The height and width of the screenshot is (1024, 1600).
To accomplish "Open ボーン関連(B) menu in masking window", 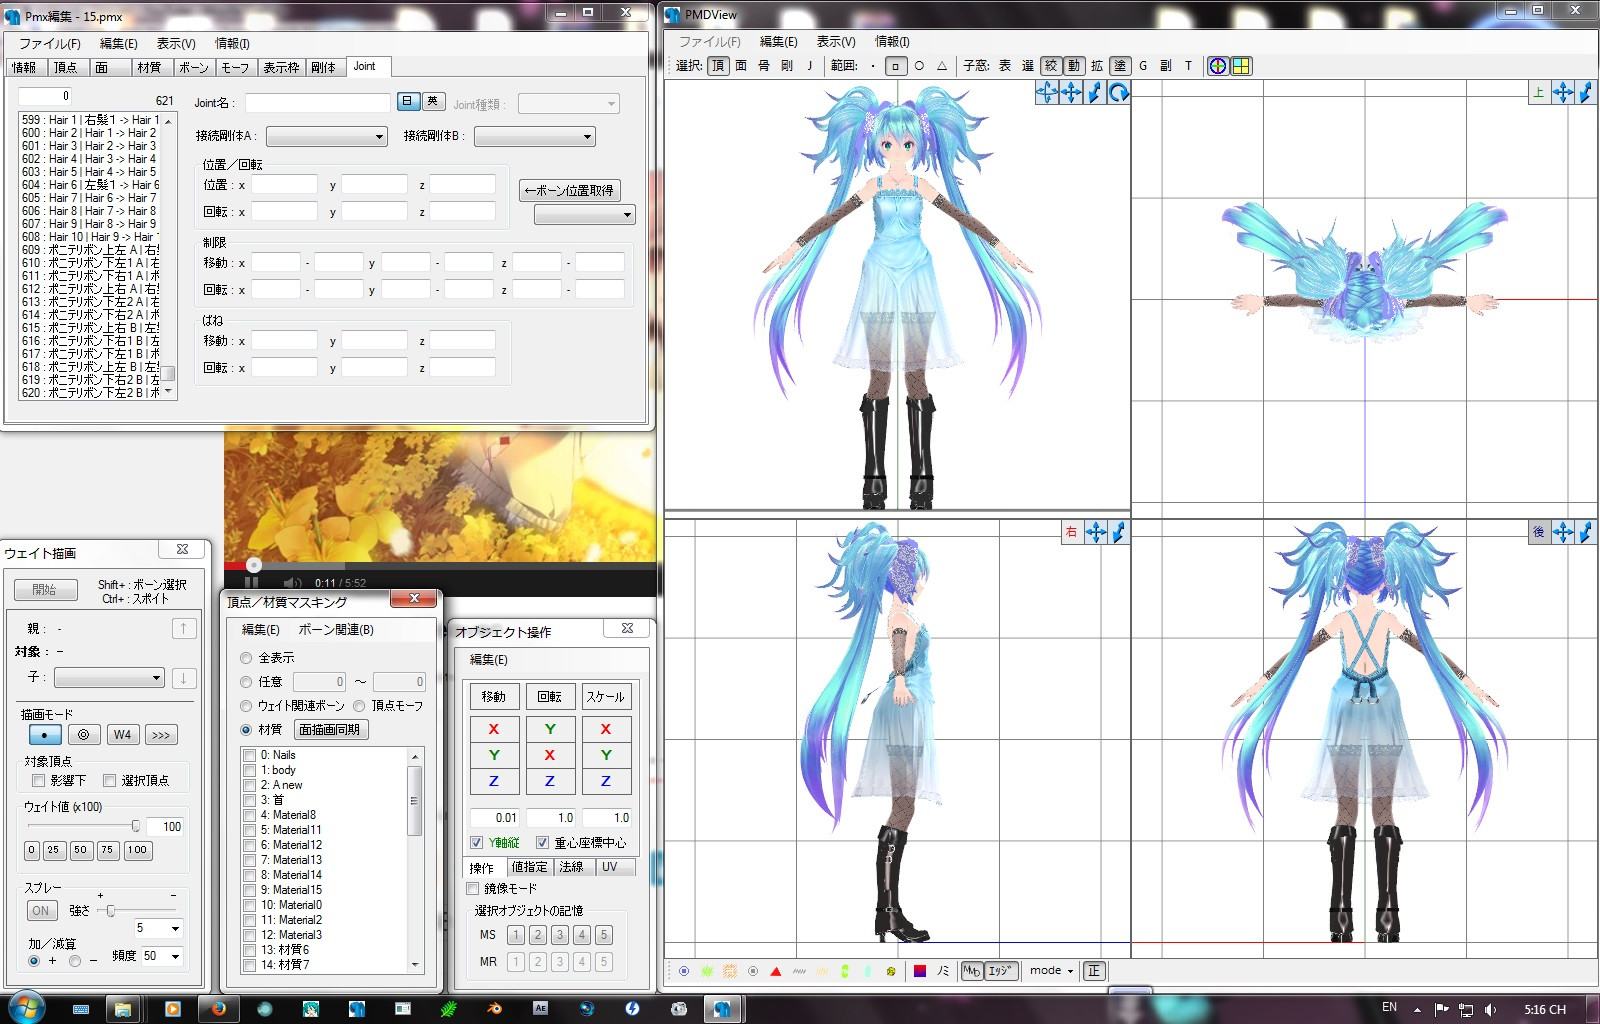I will pos(336,630).
